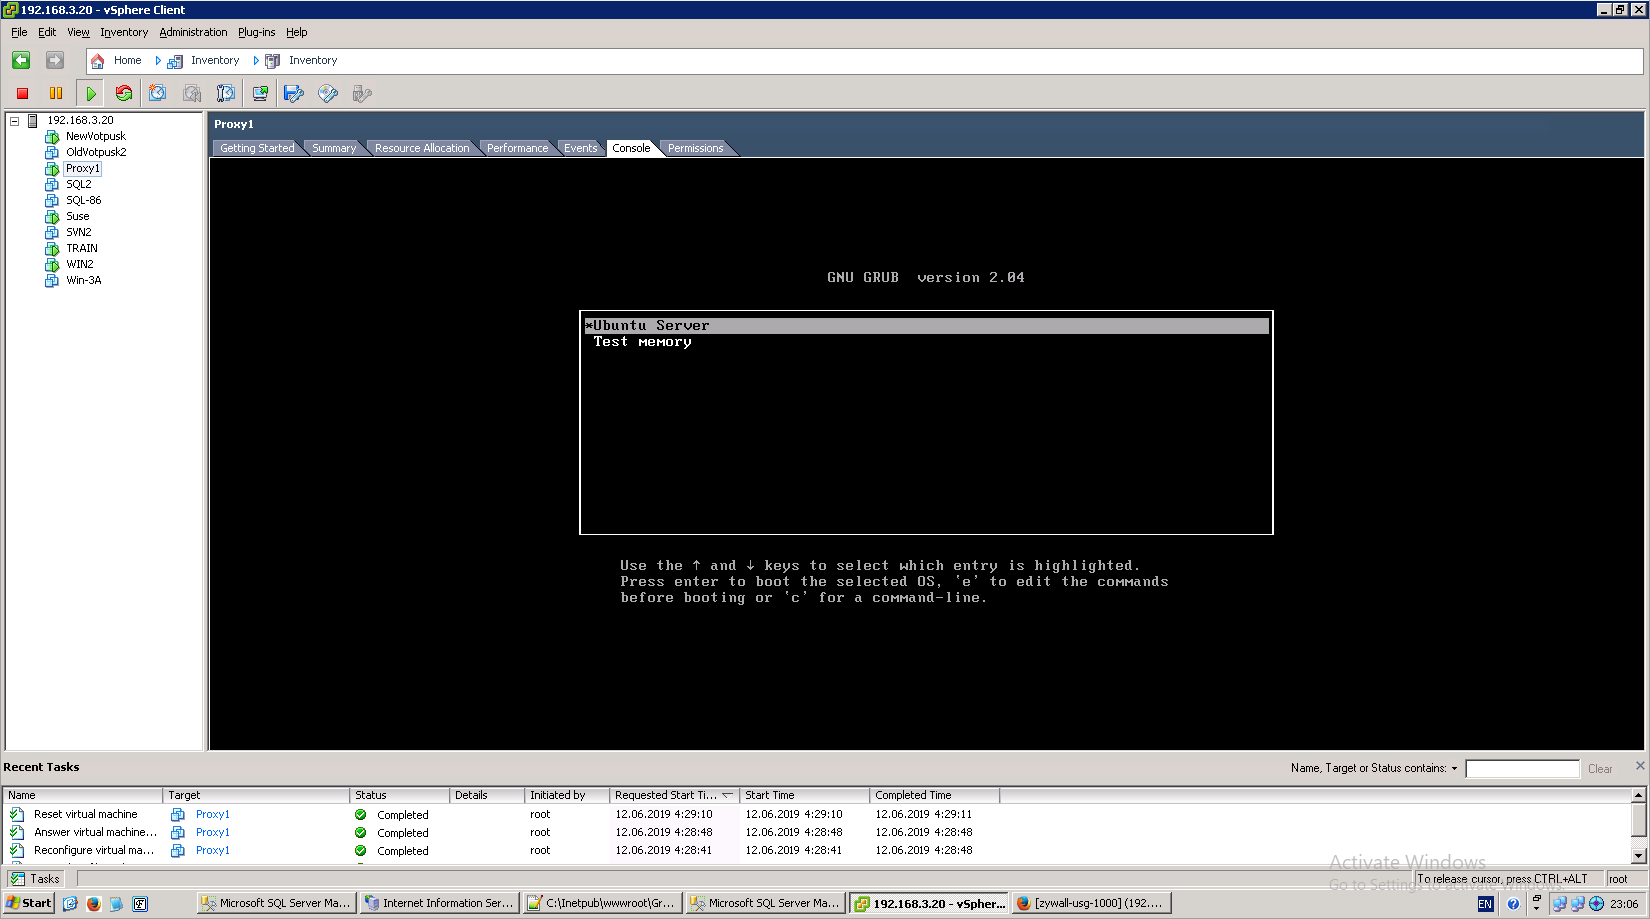Open the Snapshot Manager icon

226,93
